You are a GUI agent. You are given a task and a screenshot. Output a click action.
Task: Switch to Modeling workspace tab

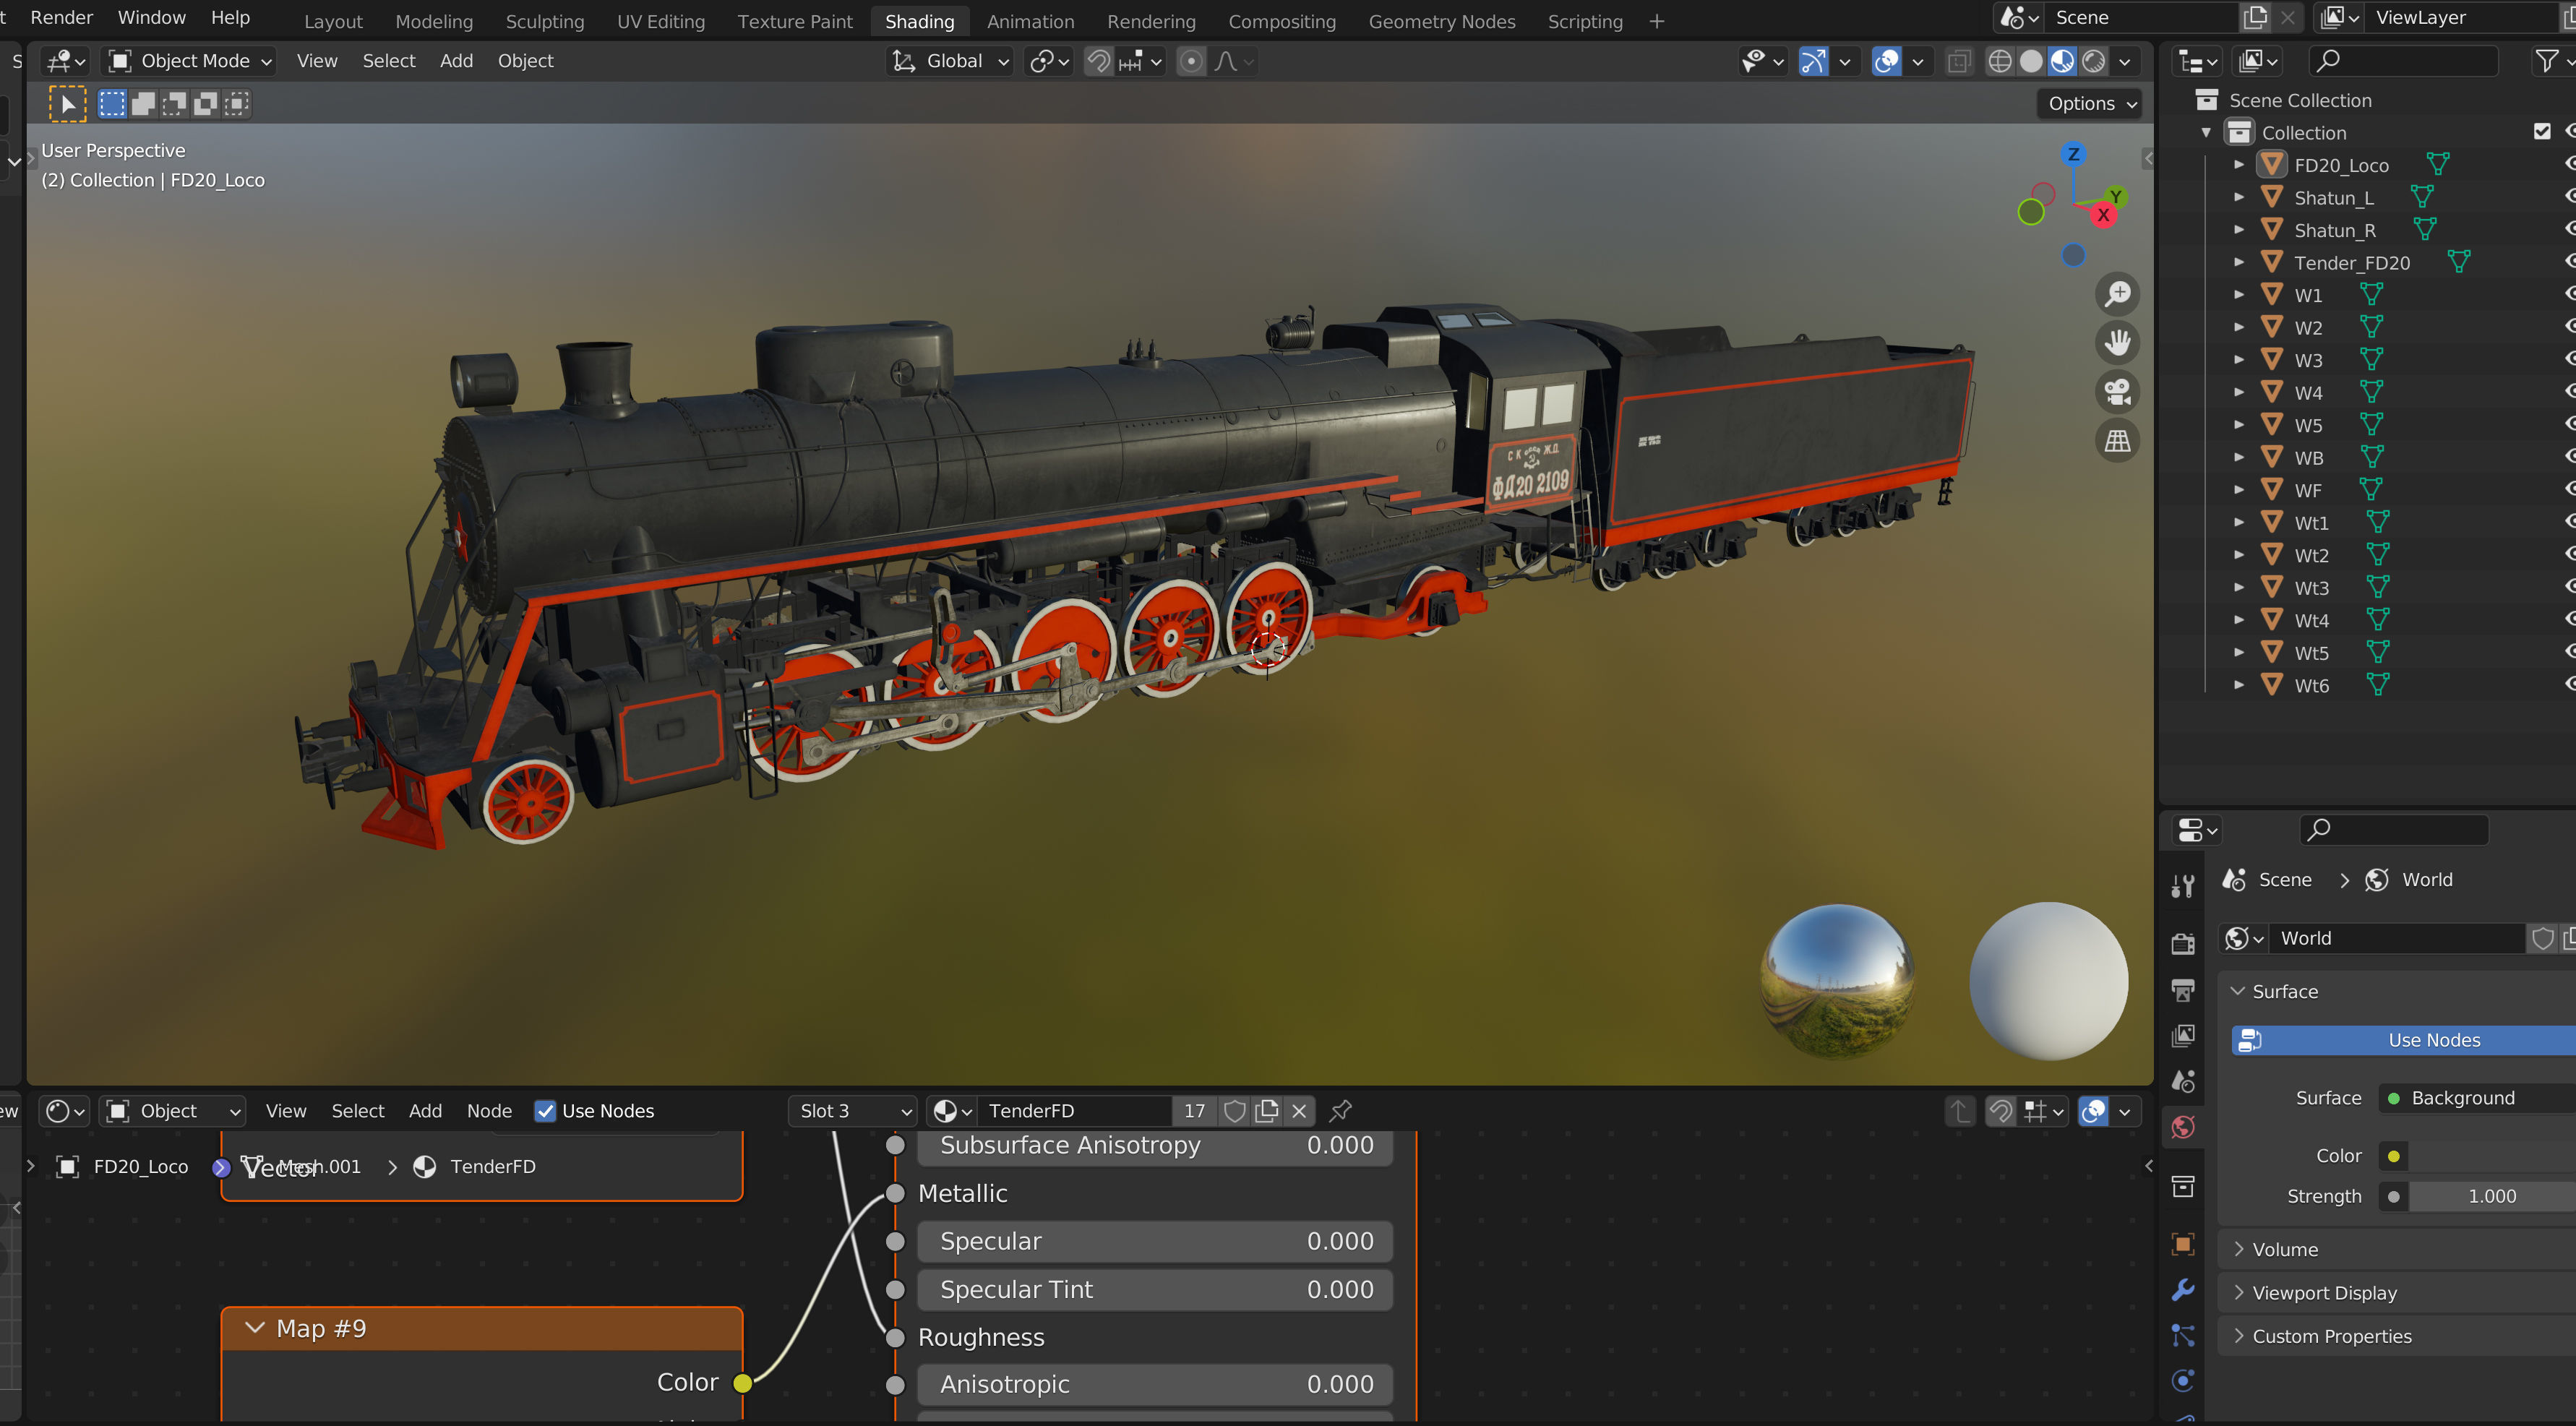(x=434, y=21)
